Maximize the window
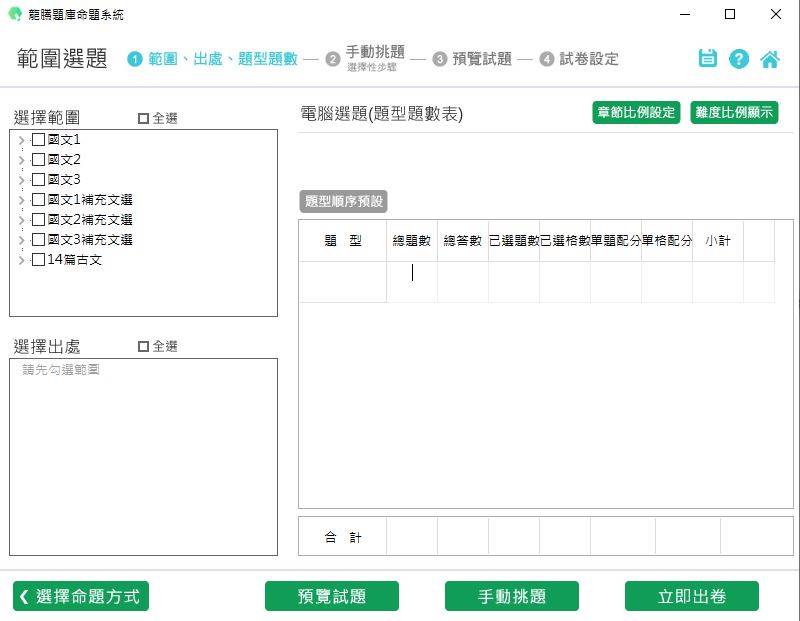Viewport: 800px width, 621px height. 730,14
